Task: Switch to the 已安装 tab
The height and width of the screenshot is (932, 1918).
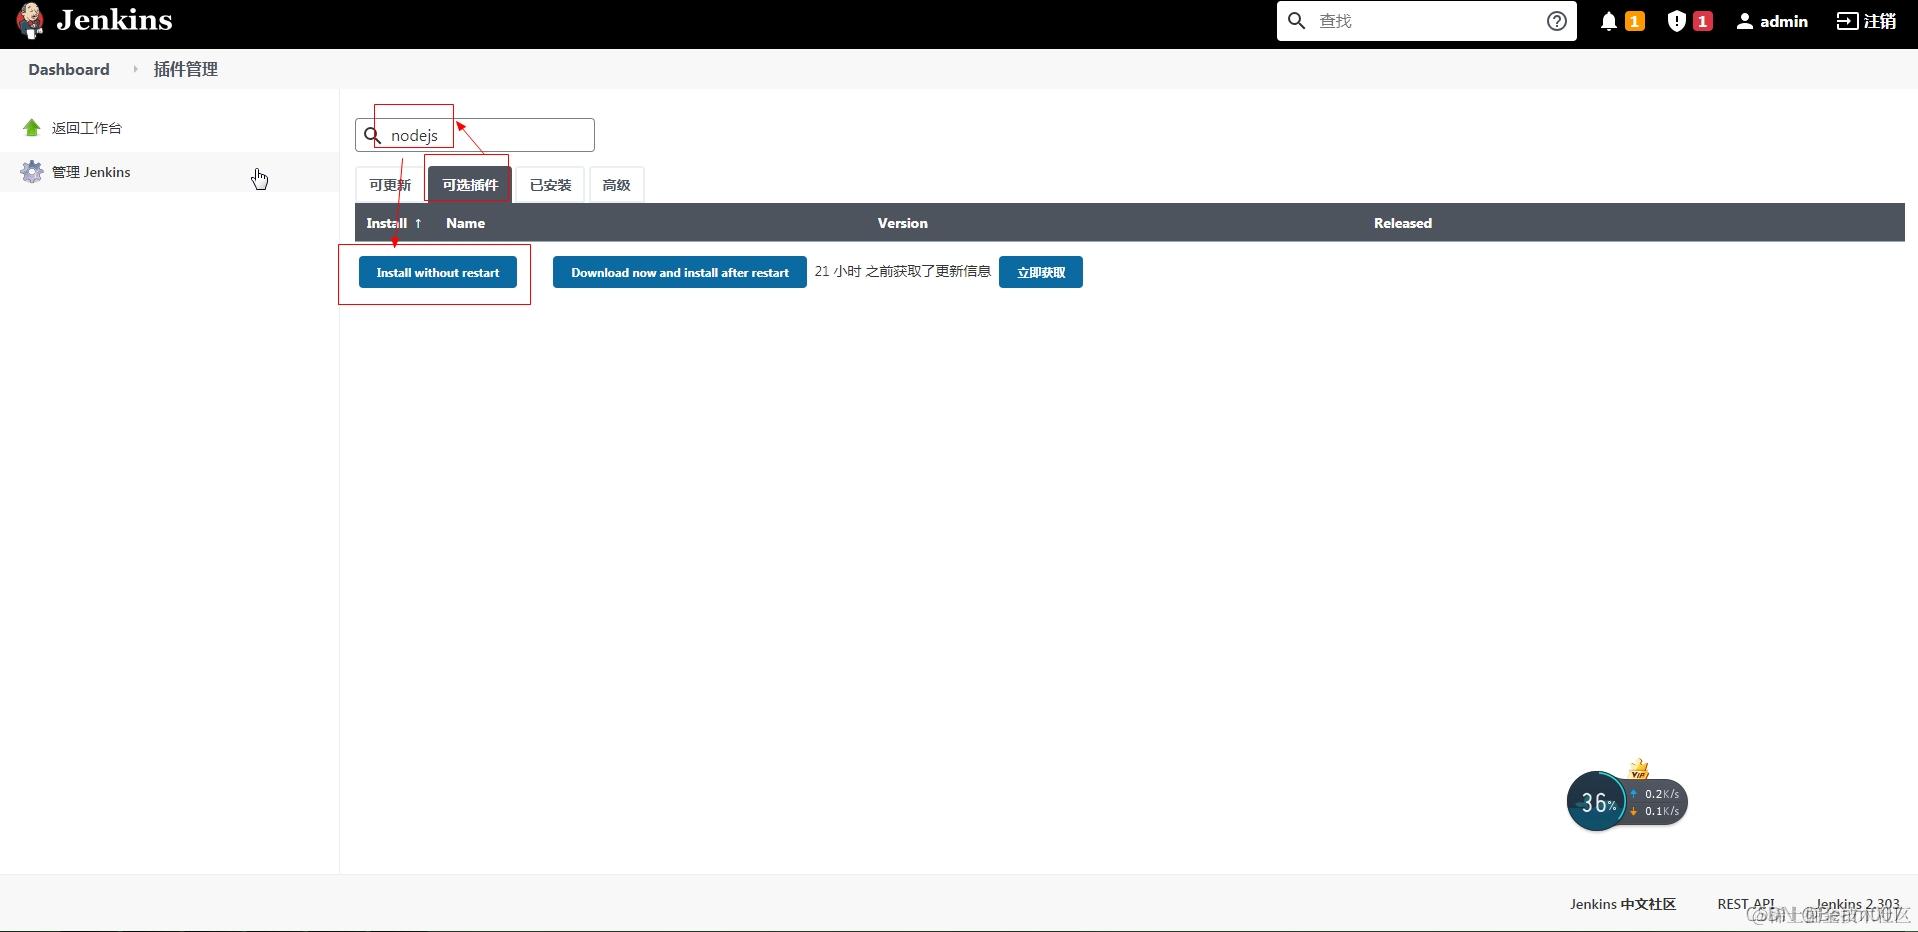Action: [x=550, y=185]
